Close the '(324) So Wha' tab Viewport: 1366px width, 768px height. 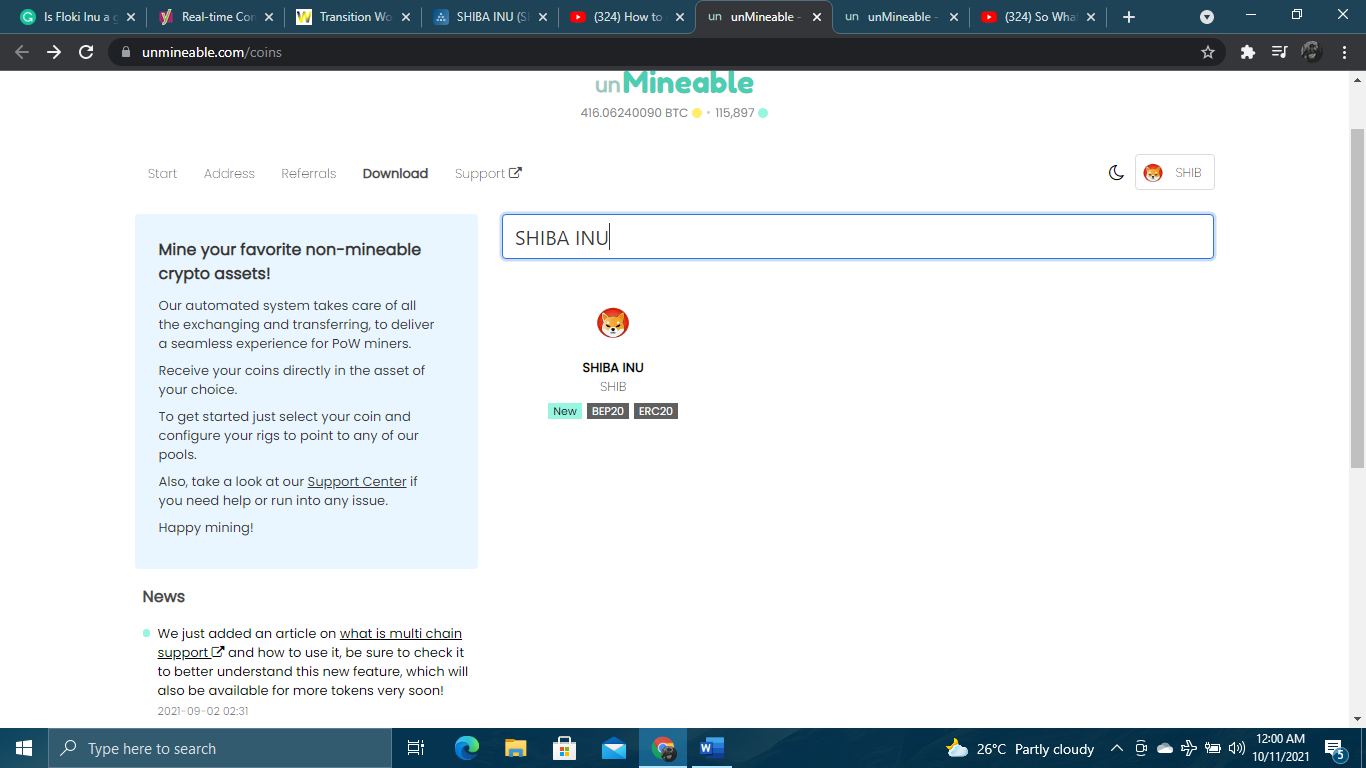1091,17
